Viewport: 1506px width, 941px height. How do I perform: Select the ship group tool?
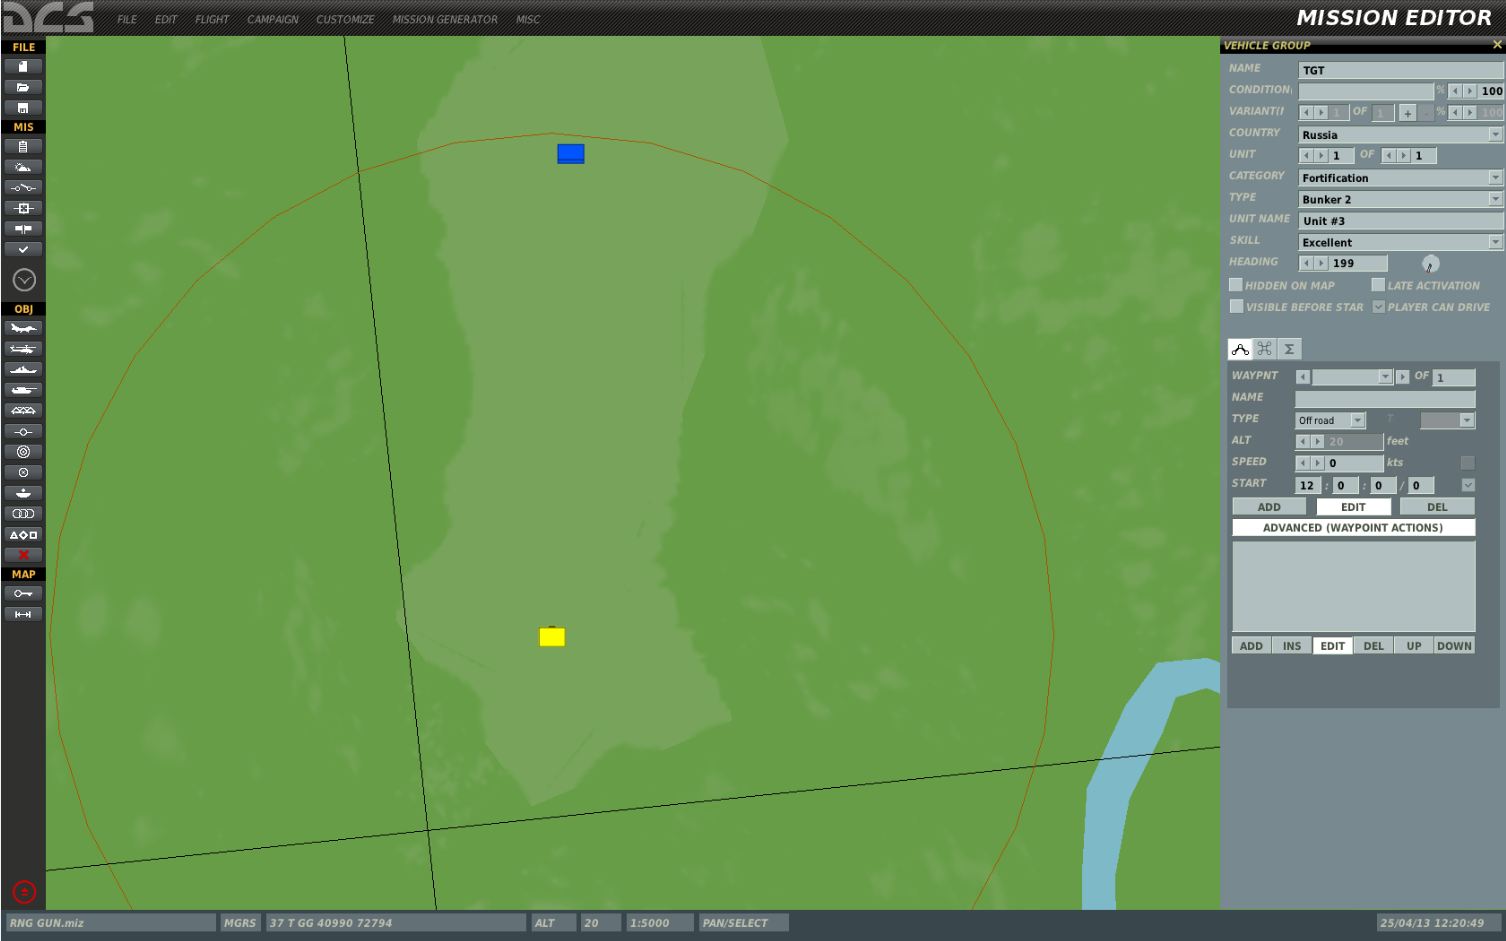pyautogui.click(x=23, y=370)
